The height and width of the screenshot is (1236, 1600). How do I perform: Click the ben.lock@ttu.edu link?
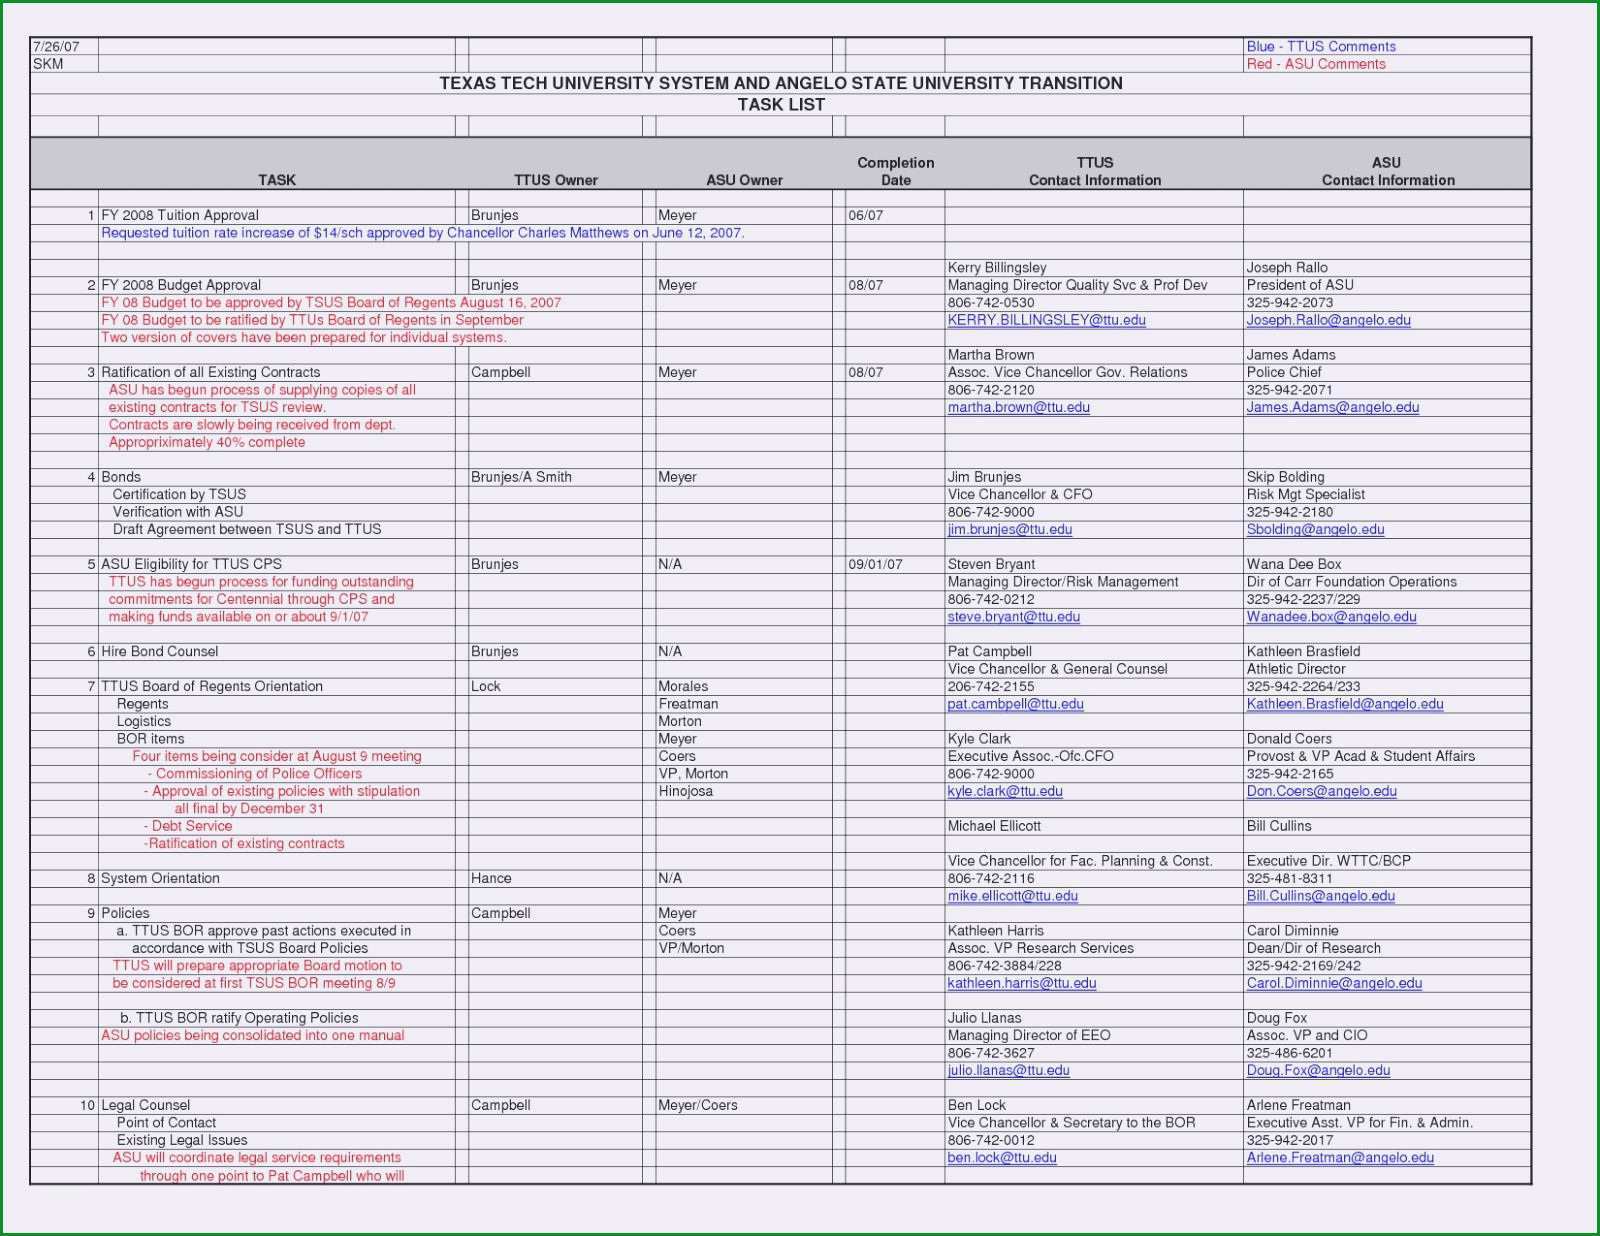click(1002, 1158)
